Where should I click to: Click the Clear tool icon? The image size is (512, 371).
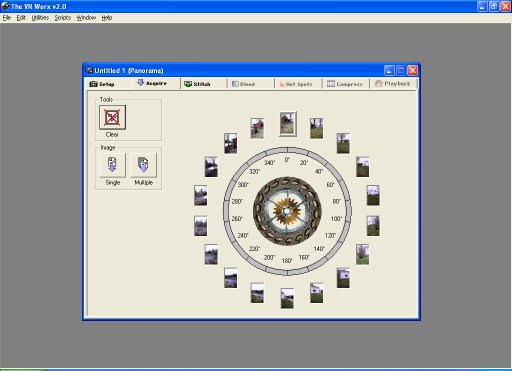(112, 117)
